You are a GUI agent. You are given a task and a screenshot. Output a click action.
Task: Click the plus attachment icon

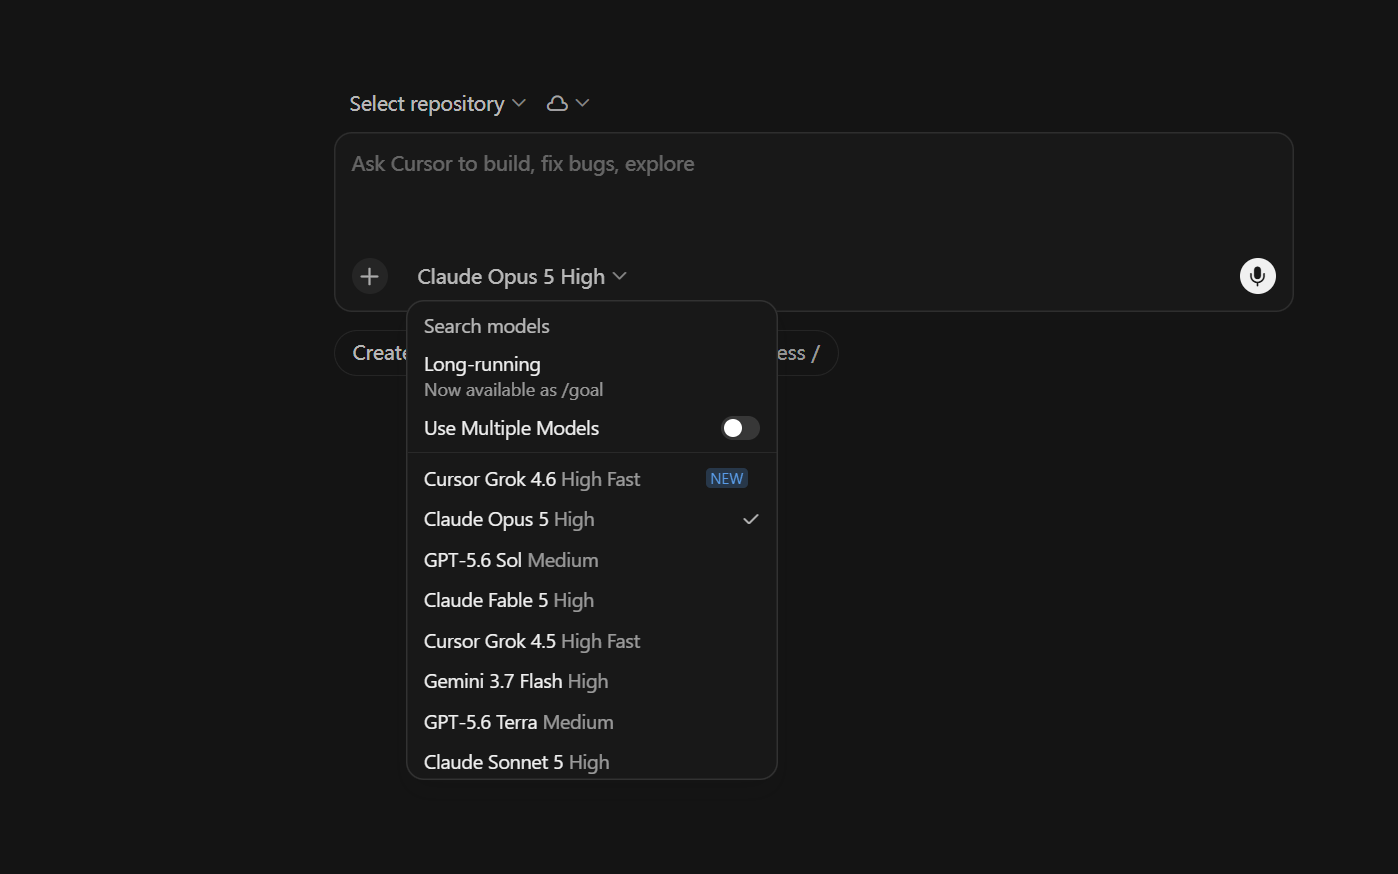[x=369, y=276]
